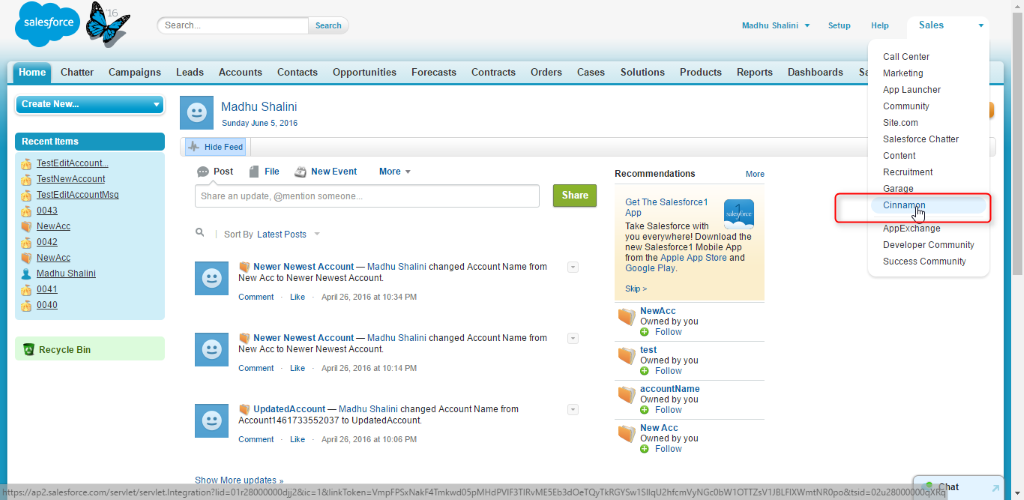Screen dimensions: 1024x500
Task: Click the feed search magnifier icon
Action: pos(200,233)
